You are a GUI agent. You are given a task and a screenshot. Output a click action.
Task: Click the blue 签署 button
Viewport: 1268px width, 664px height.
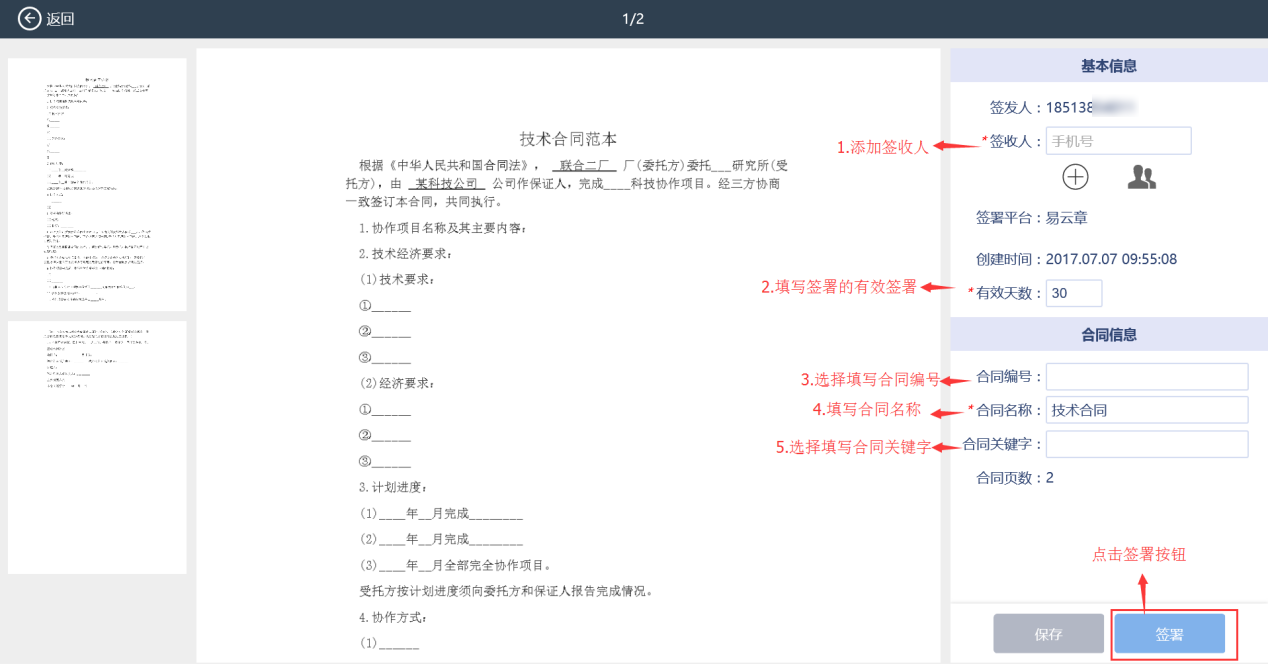pos(1169,634)
